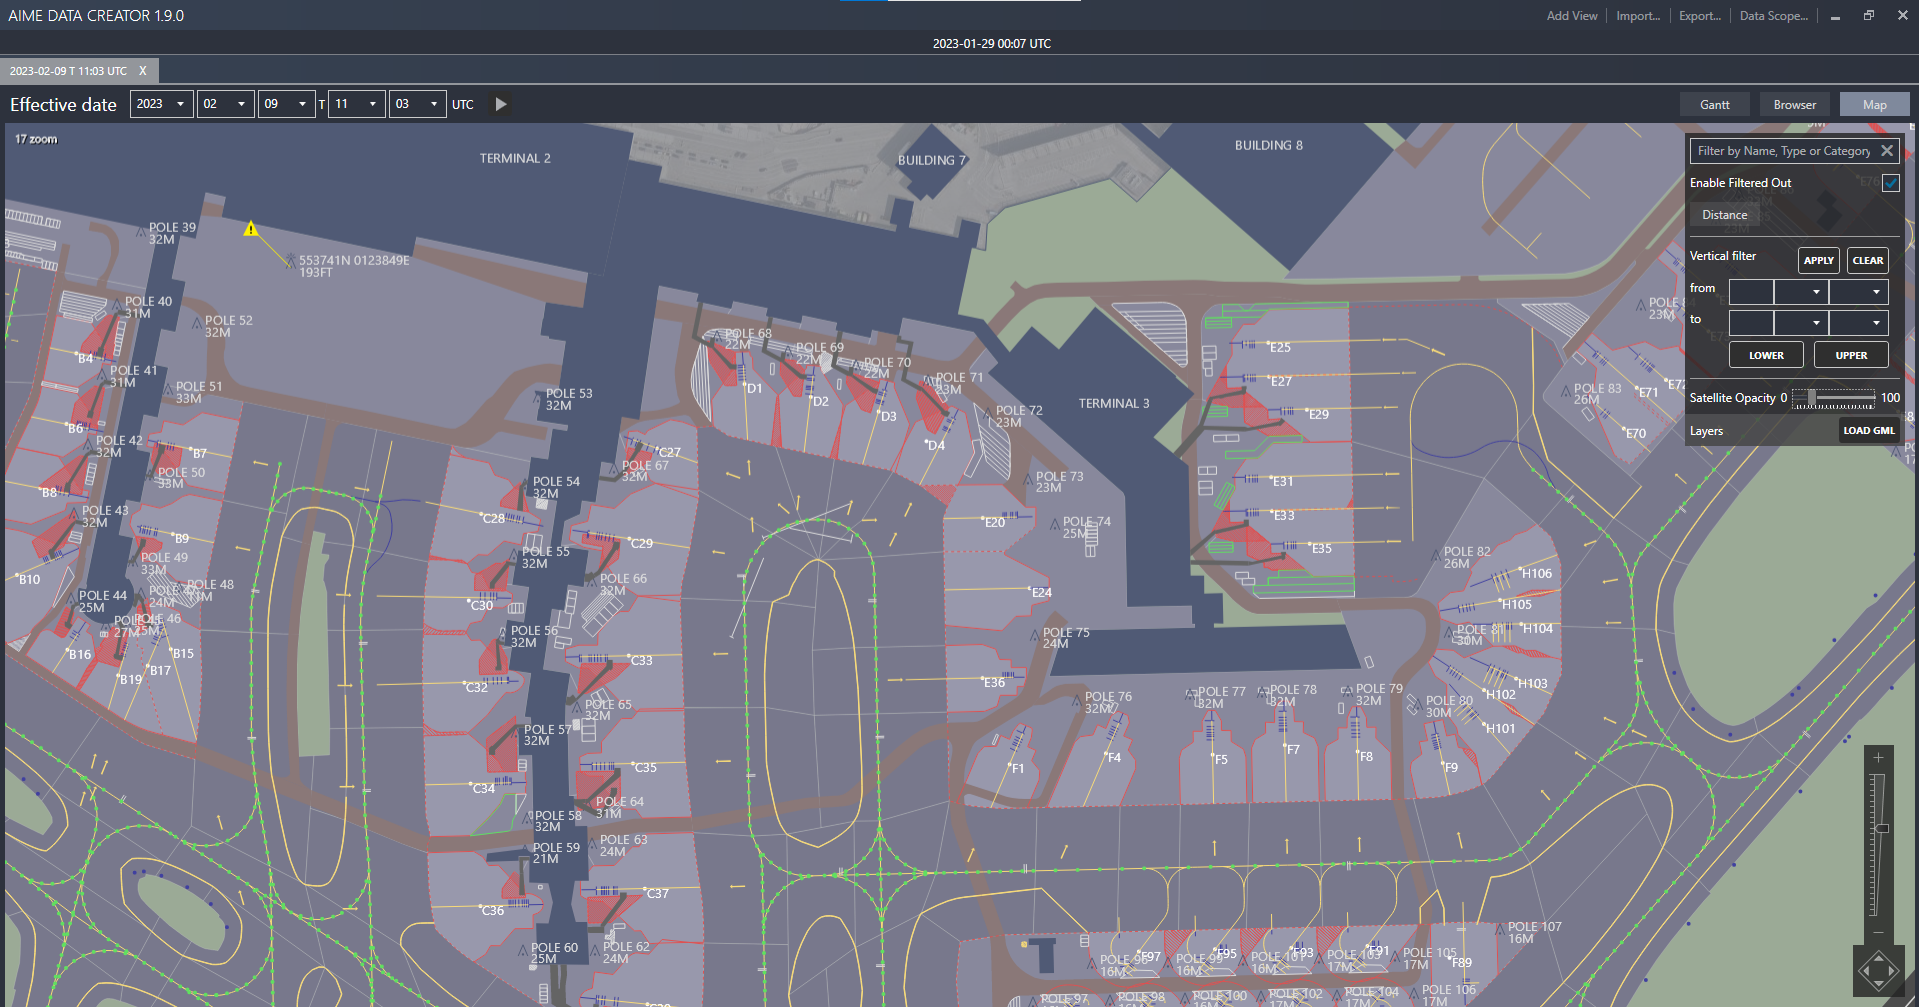Click the Filter by Name input field
Image resolution: width=1919 pixels, height=1007 pixels.
point(1783,151)
